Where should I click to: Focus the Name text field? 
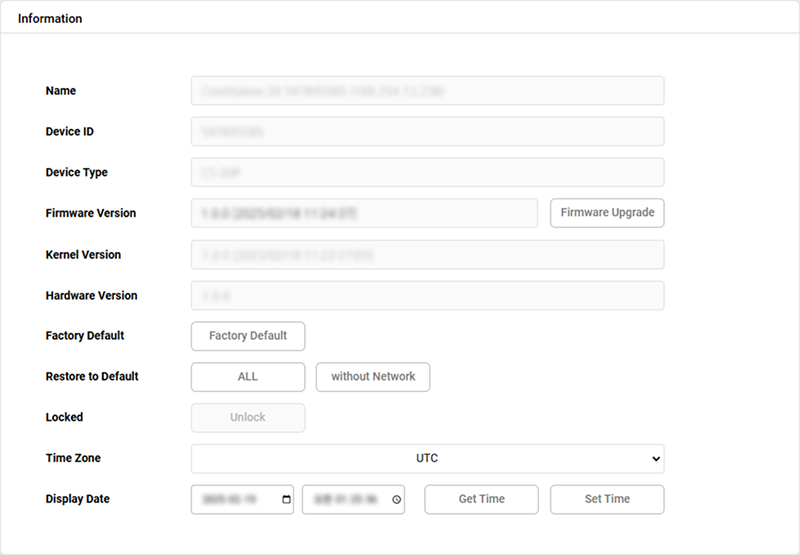coord(427,91)
